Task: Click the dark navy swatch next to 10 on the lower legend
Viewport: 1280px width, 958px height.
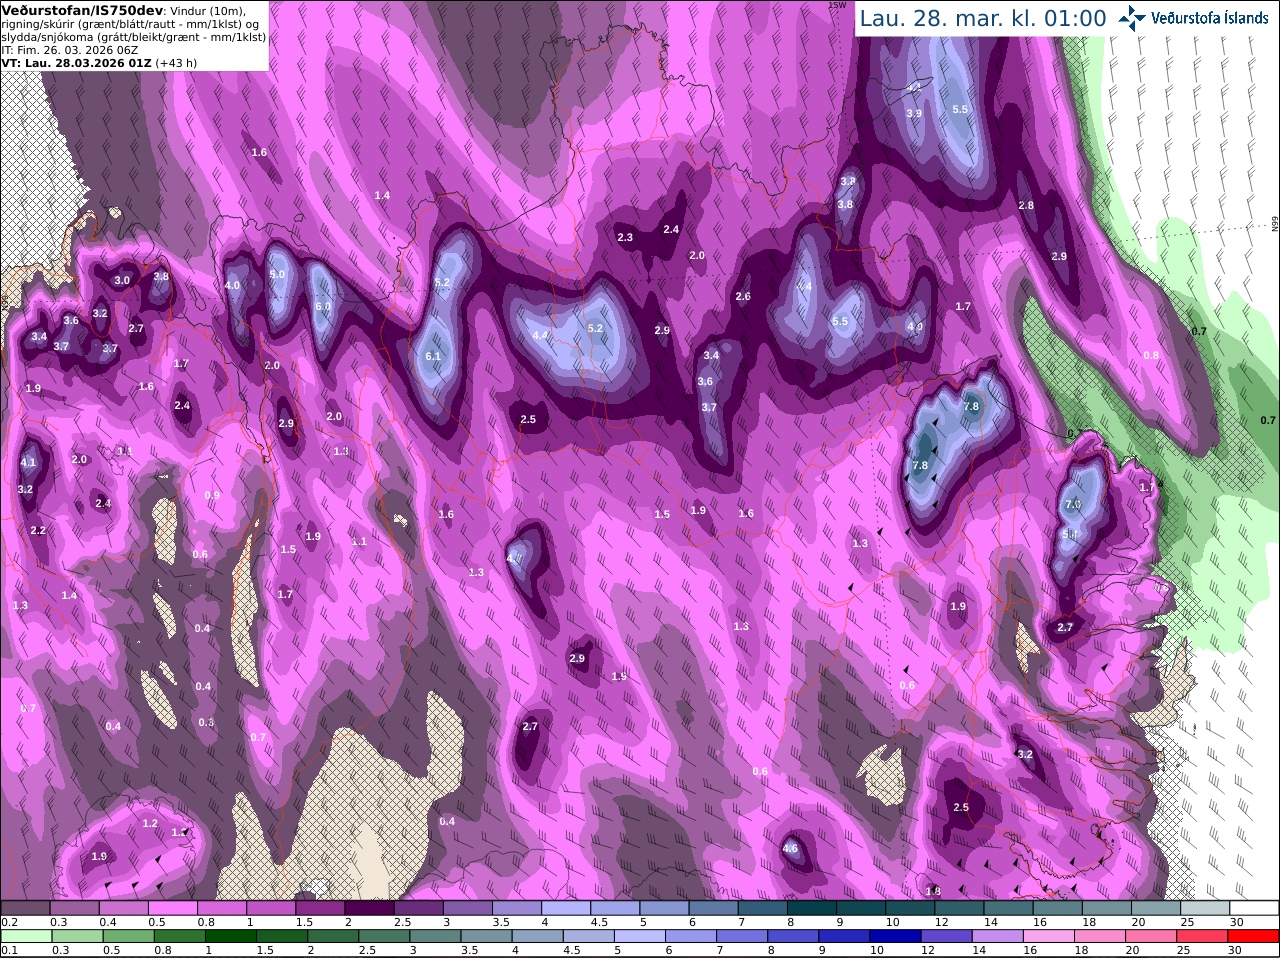Action: pyautogui.click(x=895, y=936)
